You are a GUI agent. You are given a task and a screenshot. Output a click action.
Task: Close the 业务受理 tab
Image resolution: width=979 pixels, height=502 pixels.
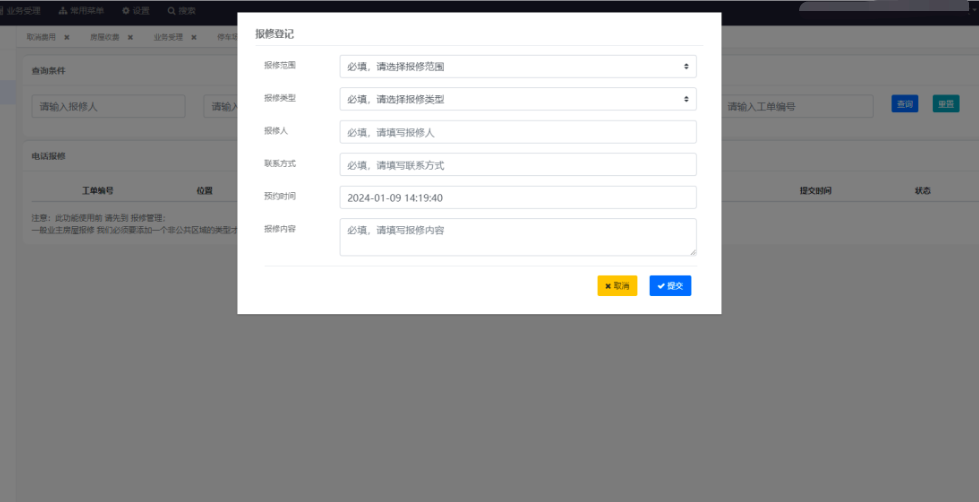193,37
